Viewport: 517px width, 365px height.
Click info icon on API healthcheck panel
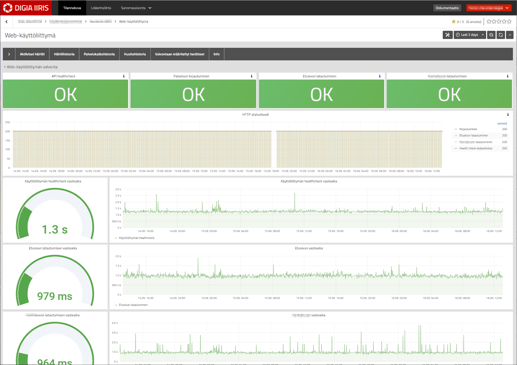pos(124,76)
